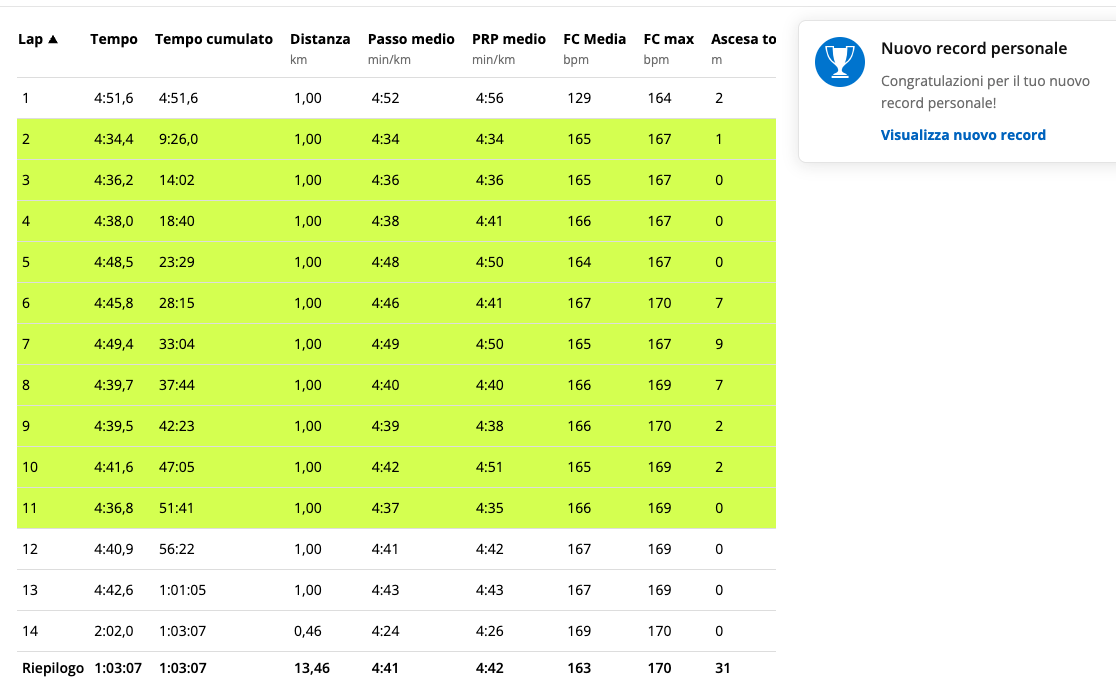Viewport: 1116px width, 693px height.
Task: Open the Visualizza nuovo record link
Action: tap(963, 135)
